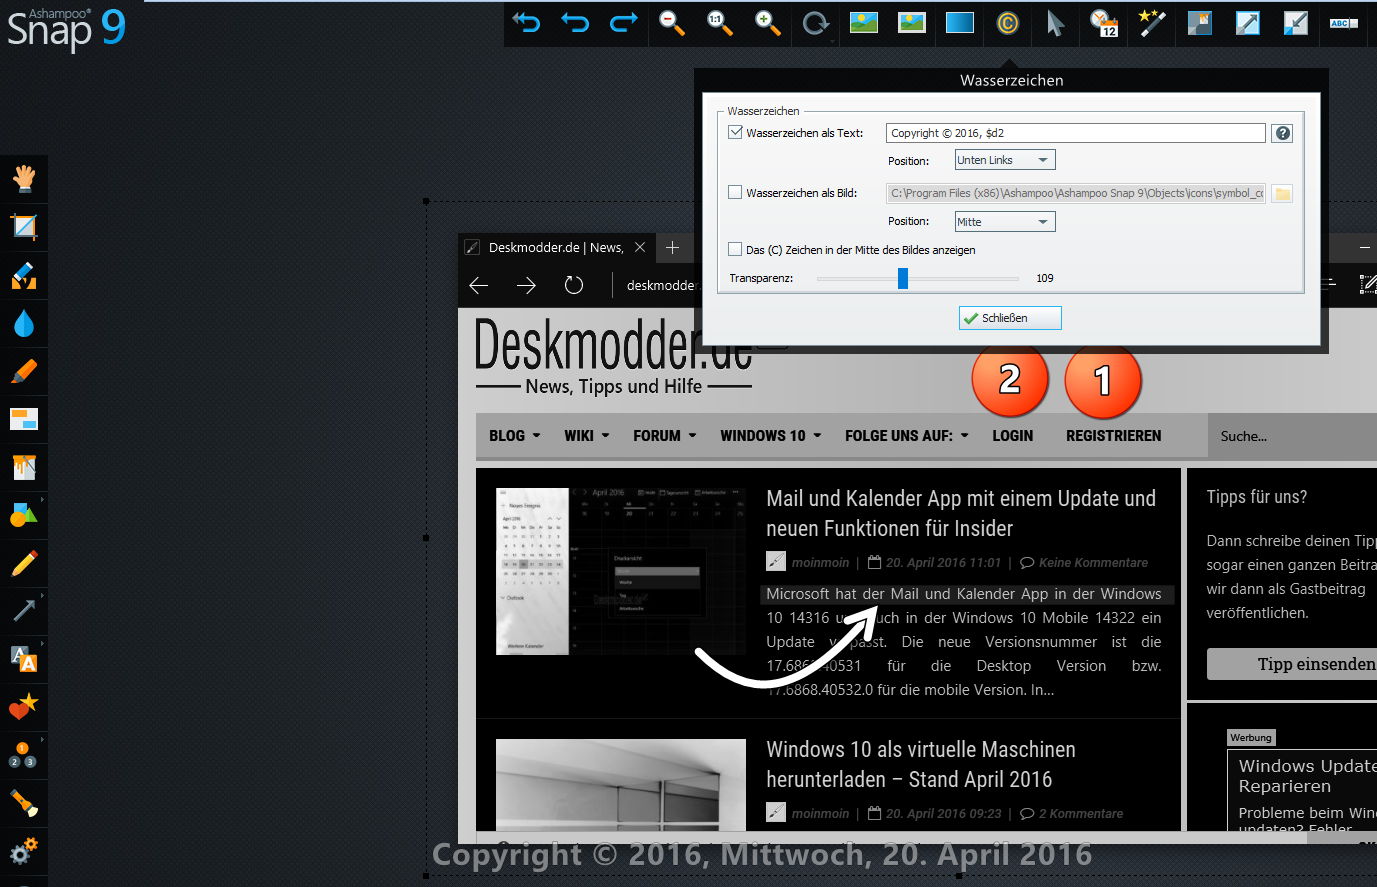Image resolution: width=1377 pixels, height=887 pixels.
Task: Expand WIKI menu in captured page
Action: point(586,436)
